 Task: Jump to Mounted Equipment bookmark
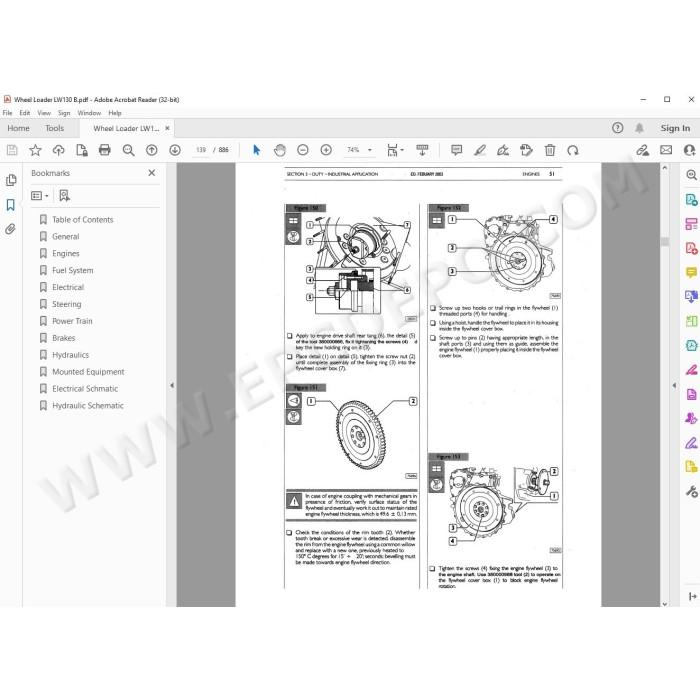coord(88,372)
